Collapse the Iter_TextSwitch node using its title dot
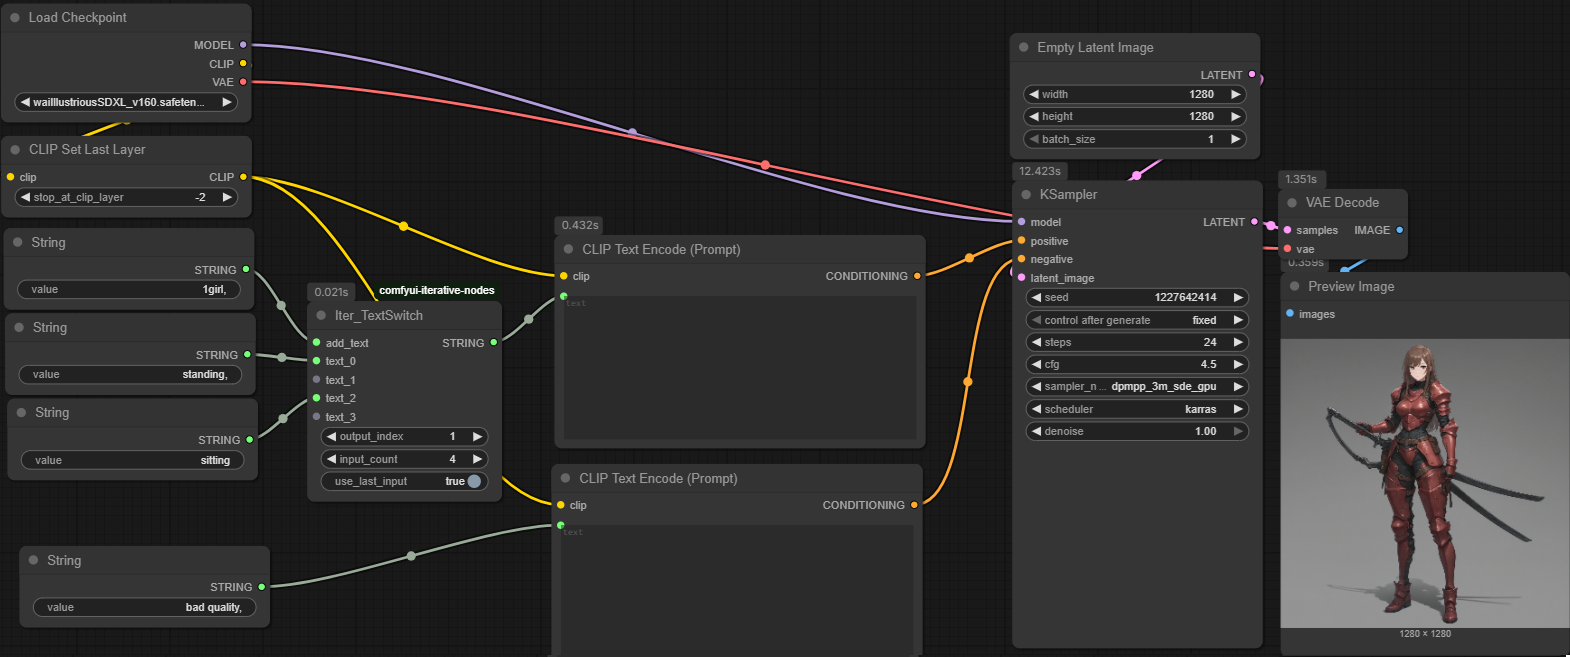 point(321,316)
